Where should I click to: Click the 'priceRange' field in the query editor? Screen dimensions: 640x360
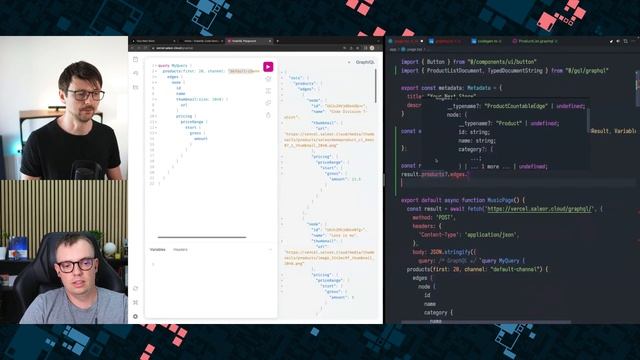click(x=192, y=122)
